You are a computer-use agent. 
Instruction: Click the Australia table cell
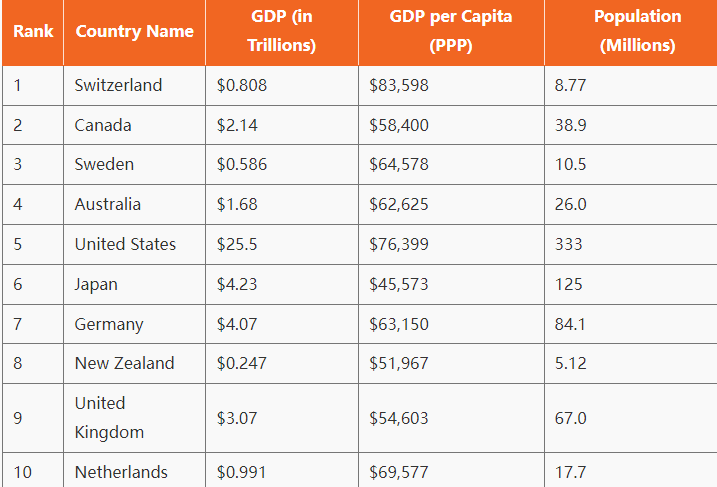(107, 204)
